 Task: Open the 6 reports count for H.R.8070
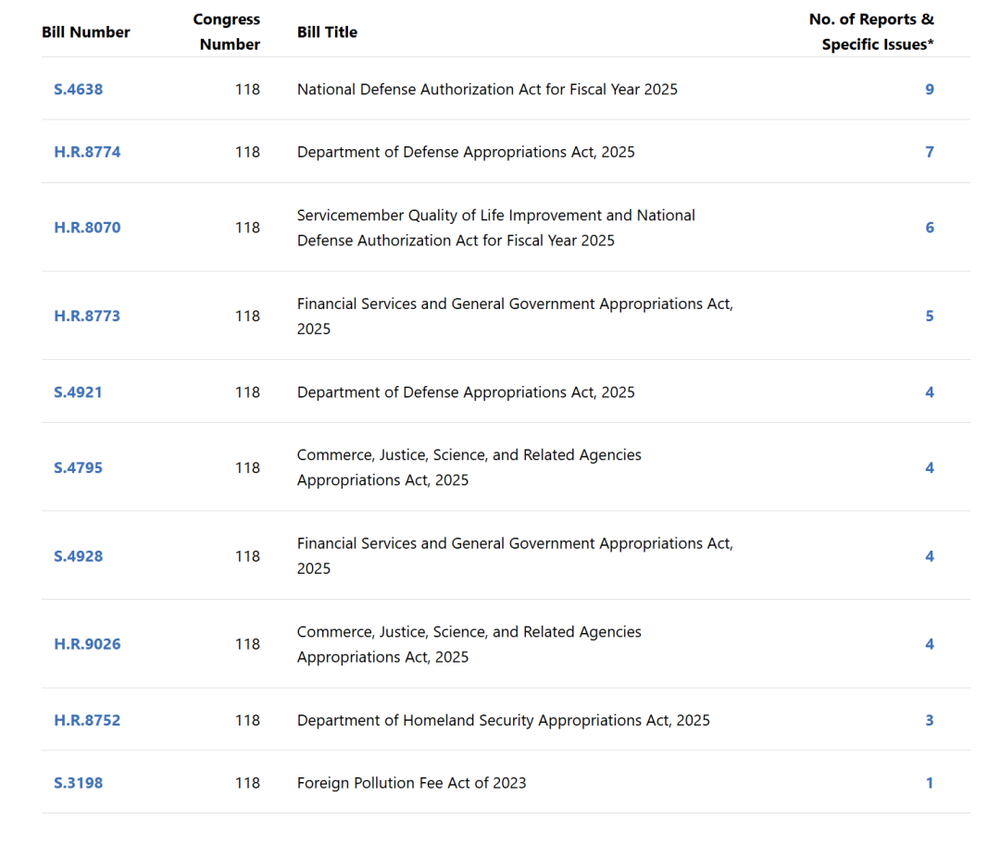[x=929, y=227]
